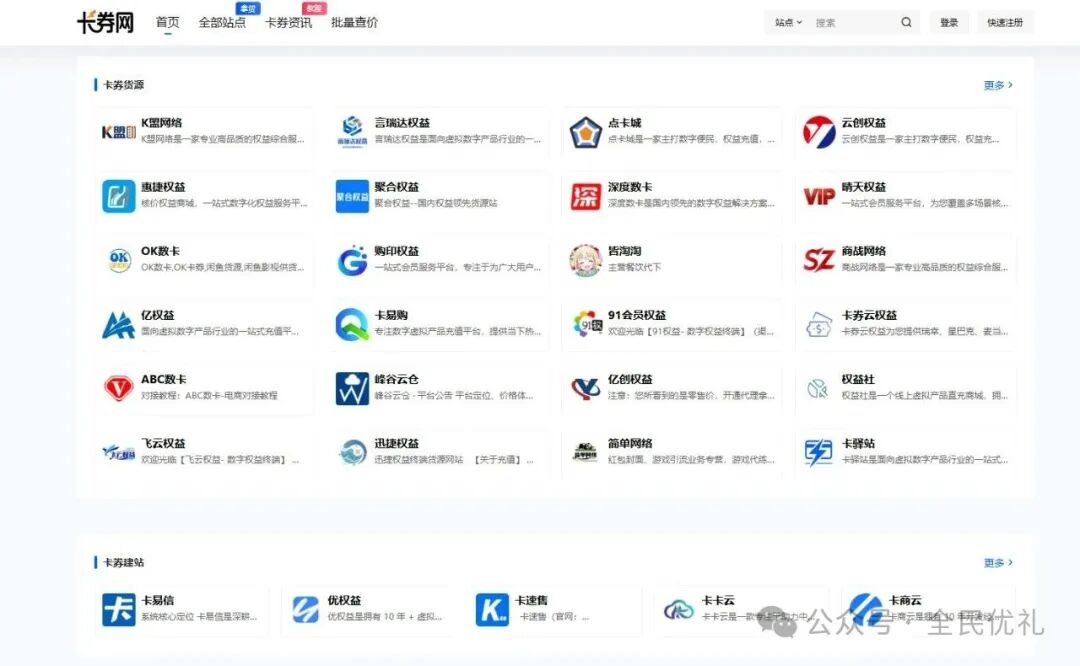Open the 卡商云 title text
Screen dimensions: 1080x666
click(x=905, y=600)
